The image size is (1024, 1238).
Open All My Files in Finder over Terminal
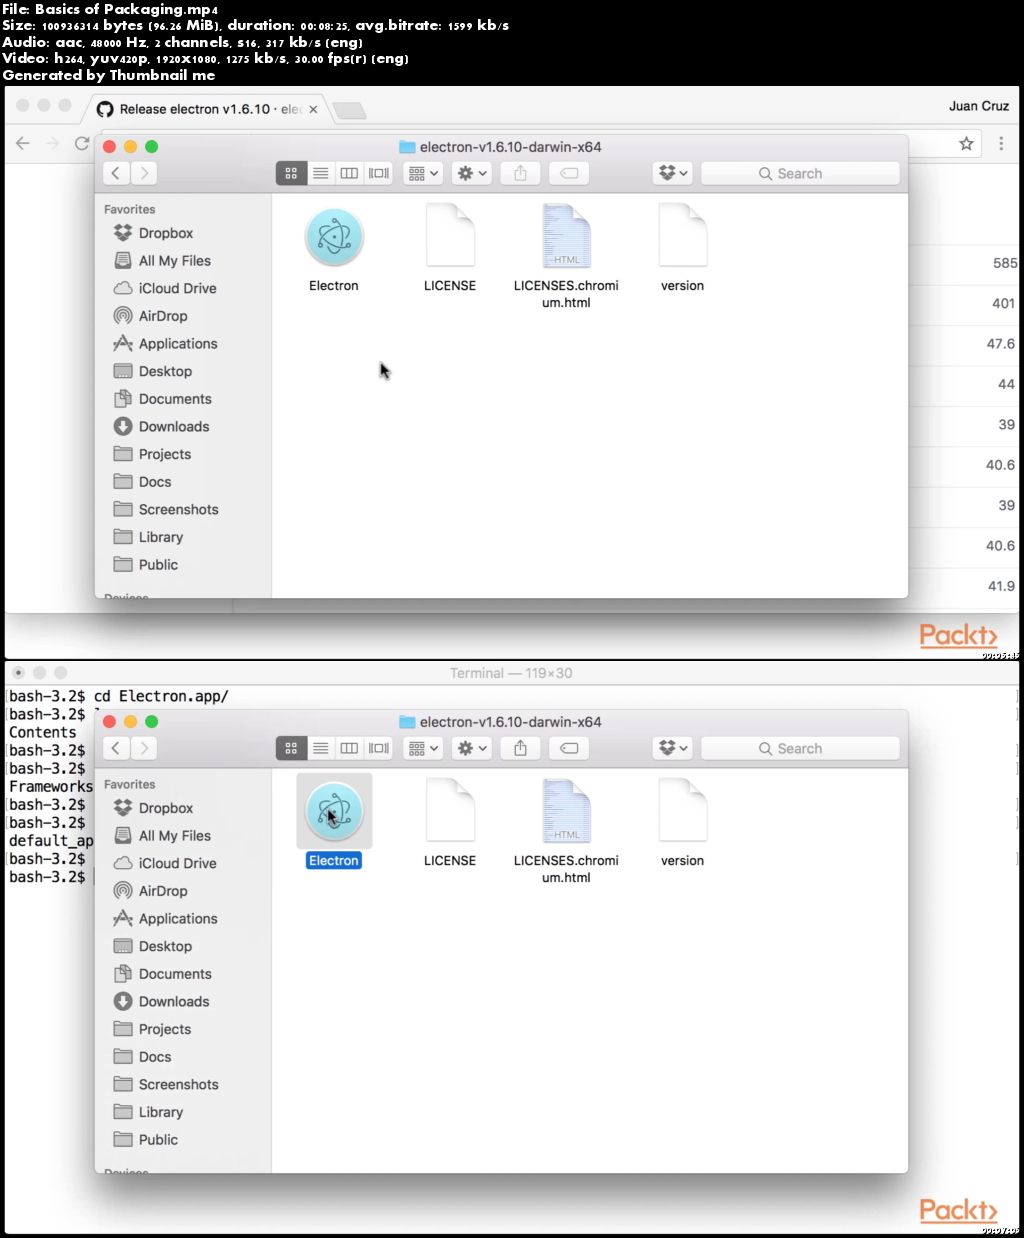[x=162, y=836]
